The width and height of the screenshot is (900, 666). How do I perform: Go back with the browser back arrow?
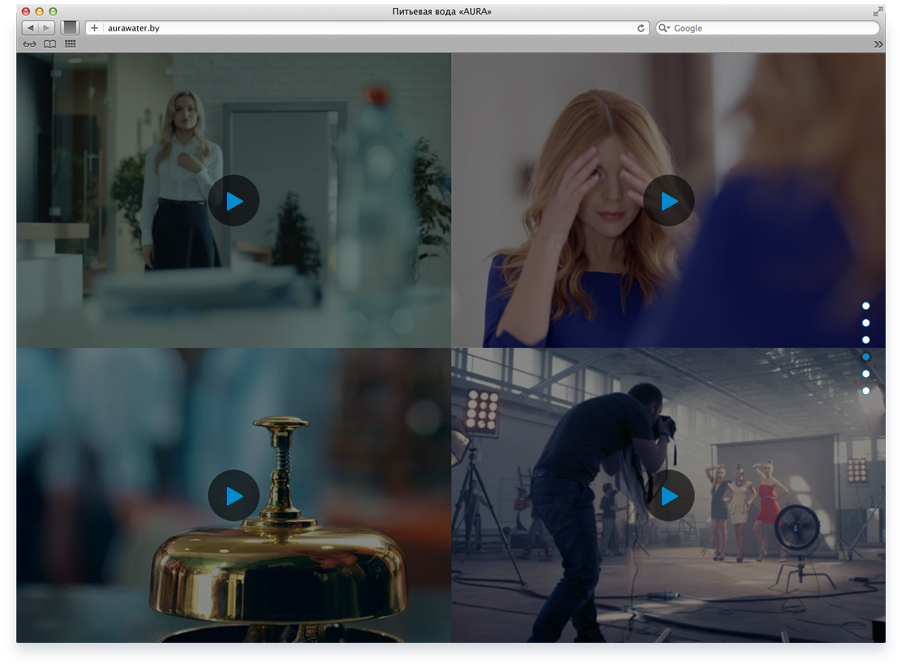pyautogui.click(x=30, y=28)
